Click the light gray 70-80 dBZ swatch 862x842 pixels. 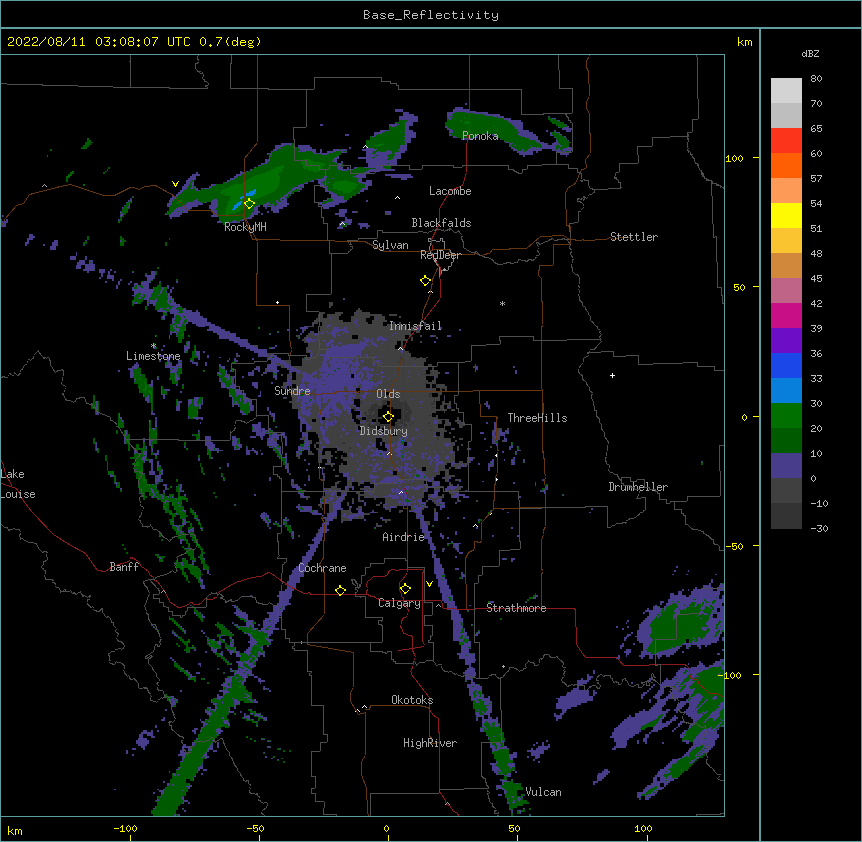point(786,91)
